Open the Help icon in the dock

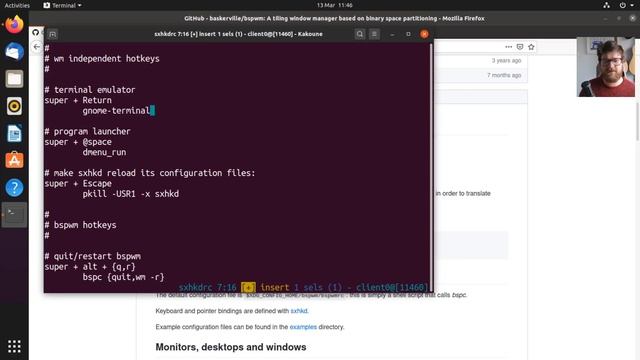click(14, 188)
